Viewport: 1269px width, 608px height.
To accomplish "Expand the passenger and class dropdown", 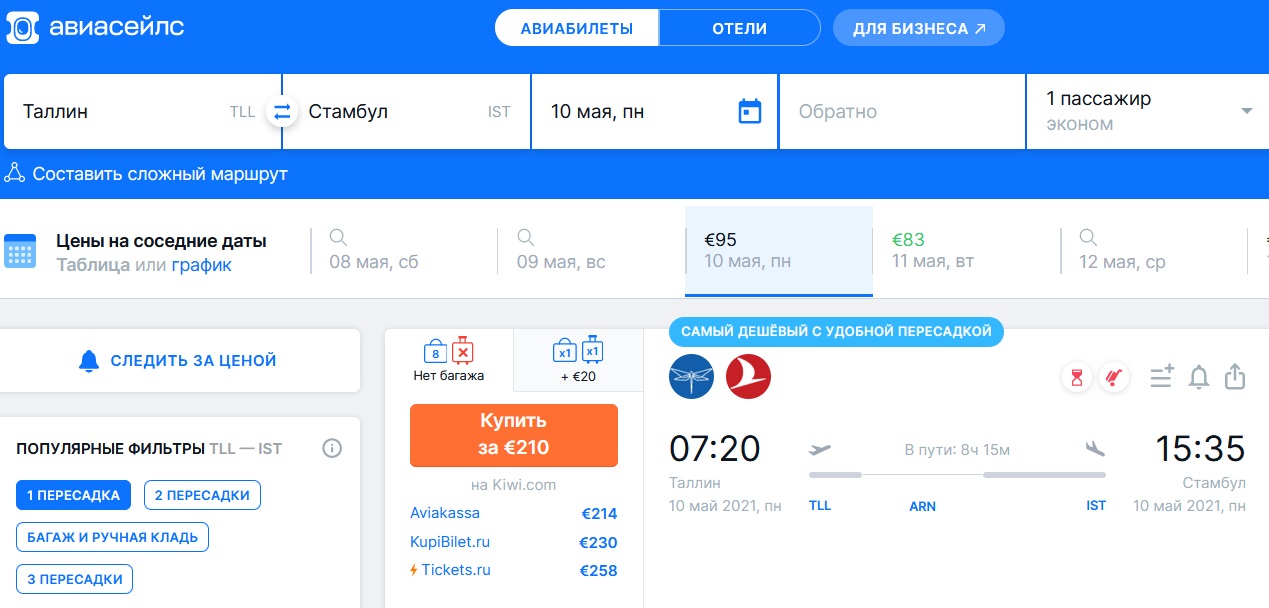I will [x=1246, y=111].
